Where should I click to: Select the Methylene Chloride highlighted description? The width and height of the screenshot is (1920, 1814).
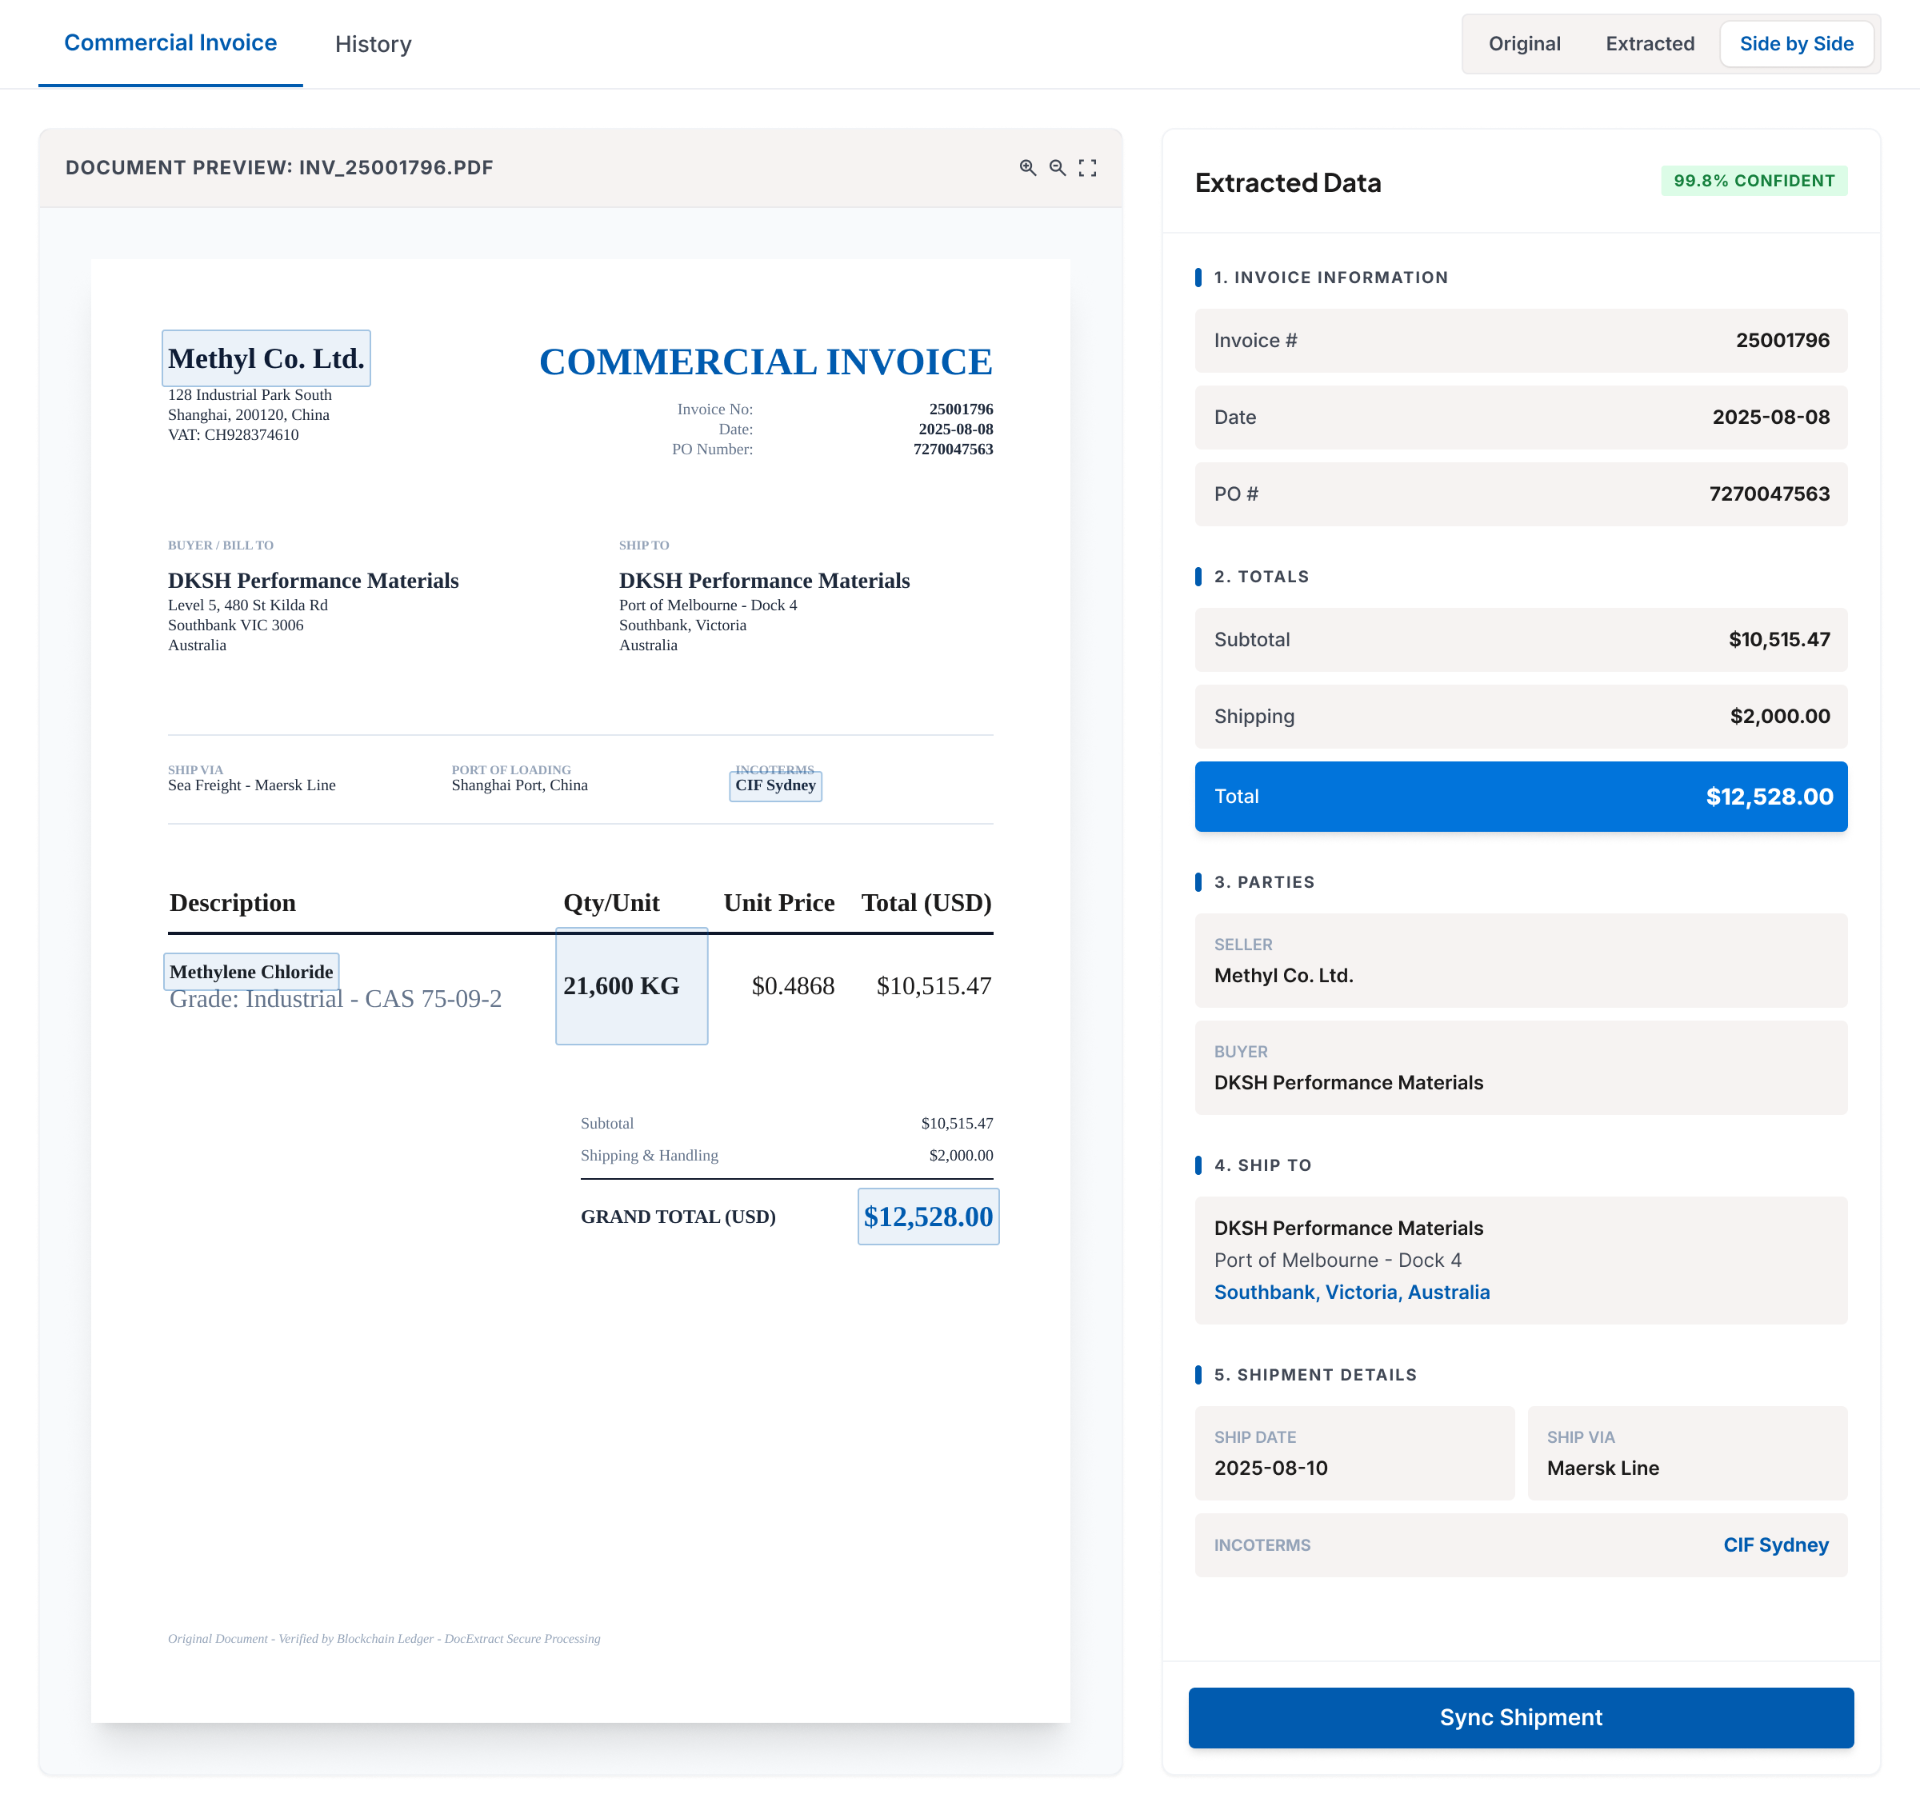[x=251, y=971]
